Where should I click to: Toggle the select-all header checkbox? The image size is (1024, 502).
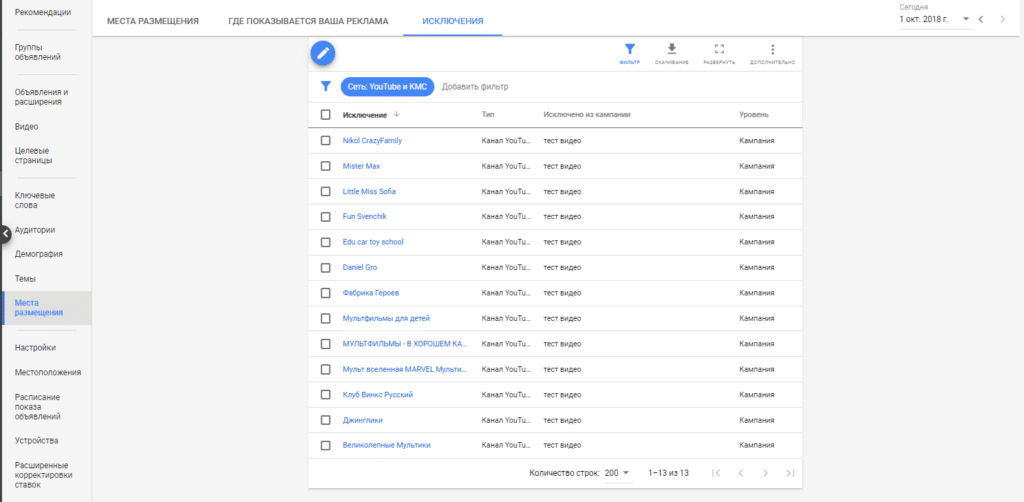pyautogui.click(x=325, y=115)
